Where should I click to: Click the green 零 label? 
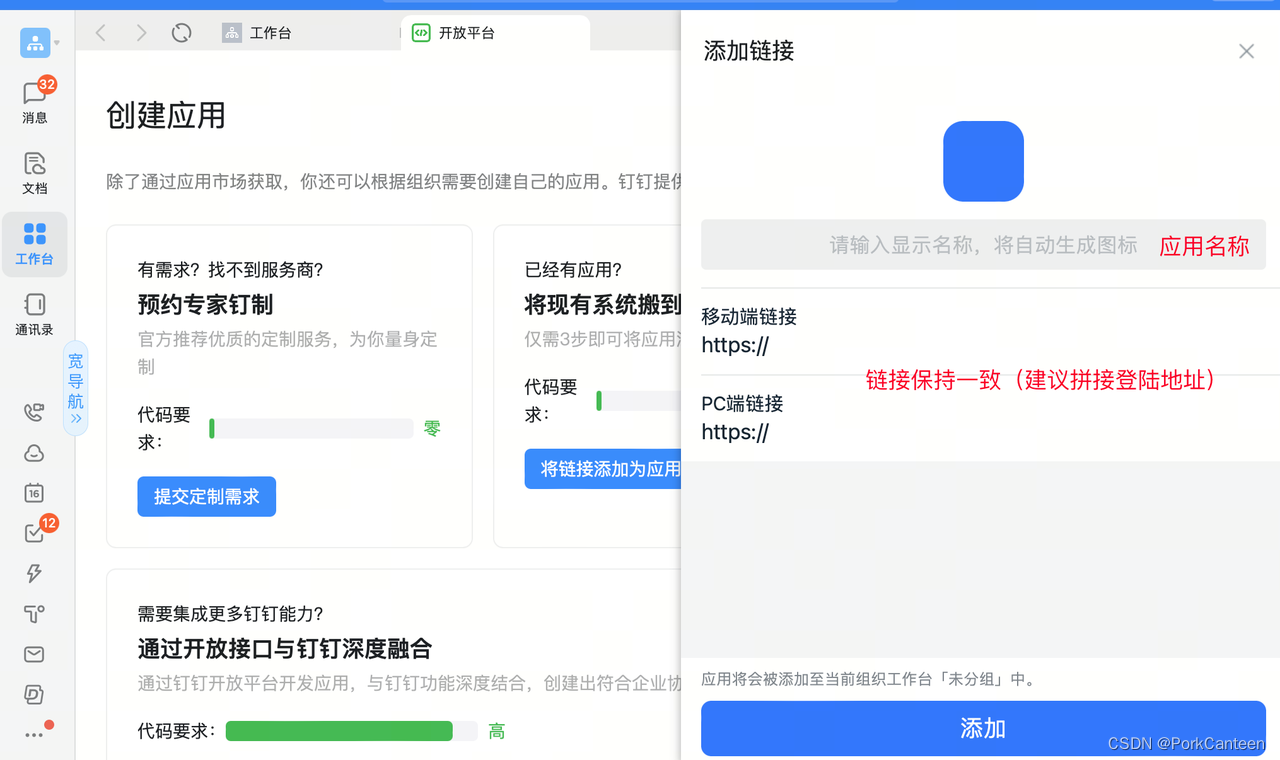point(432,429)
